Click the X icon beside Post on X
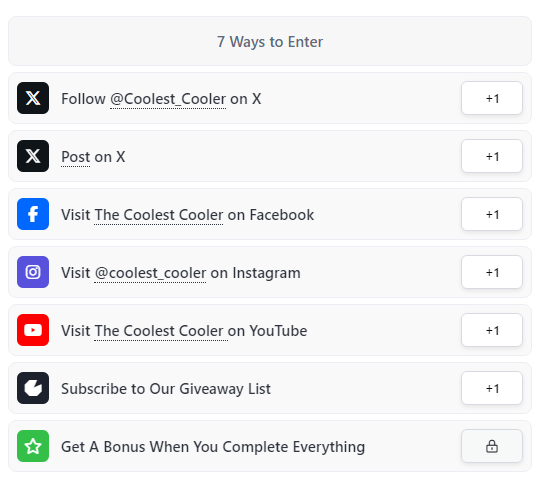This screenshot has width=540, height=478. pos(33,156)
